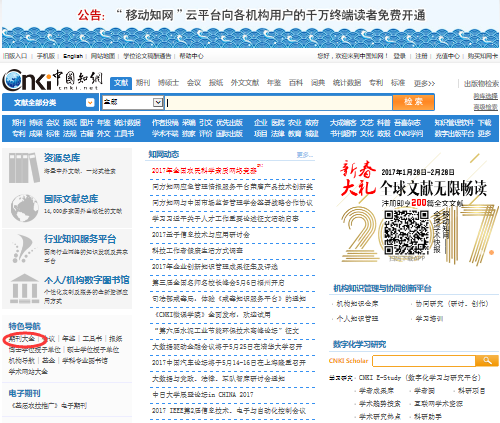Open 学习培训 link
The height and width of the screenshot is (423, 500).
tap(429, 319)
